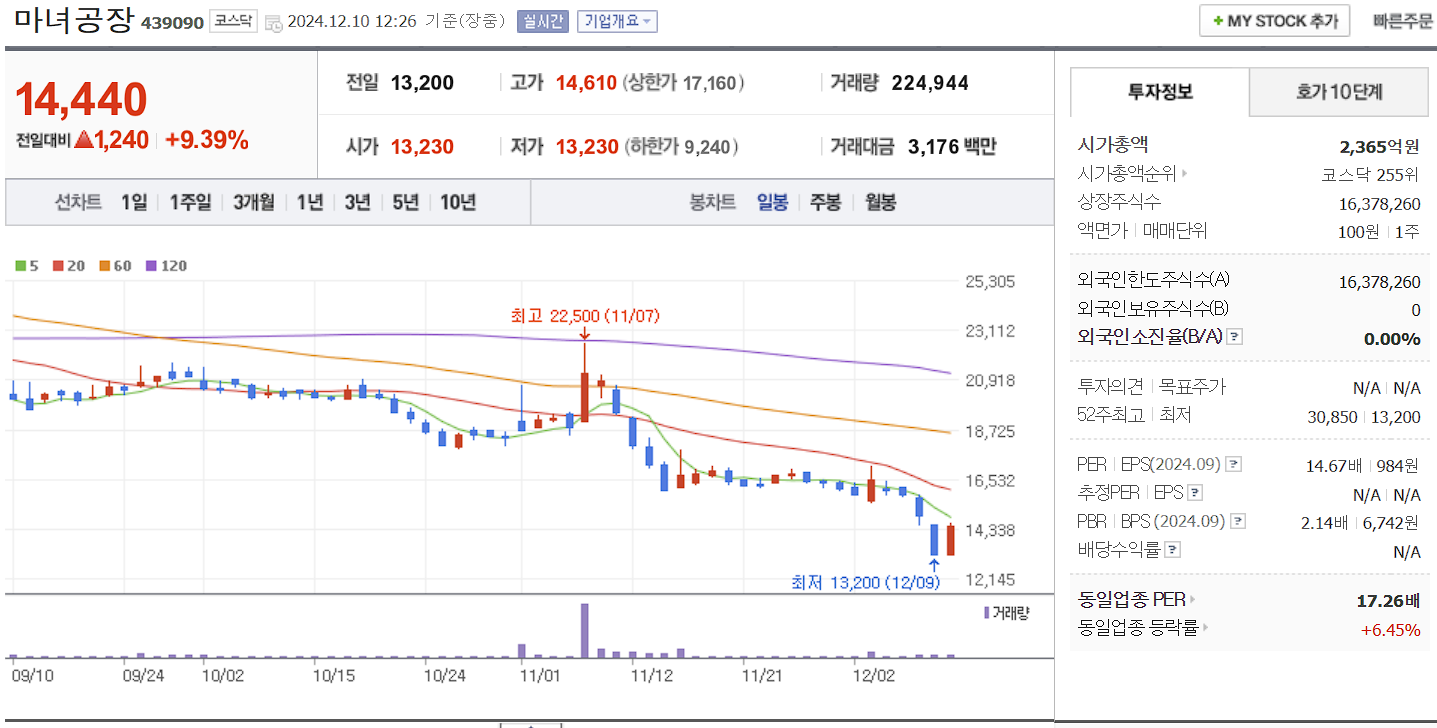Open the PBR BPS help tooltip icon
The width and height of the screenshot is (1437, 728).
pos(1238,520)
